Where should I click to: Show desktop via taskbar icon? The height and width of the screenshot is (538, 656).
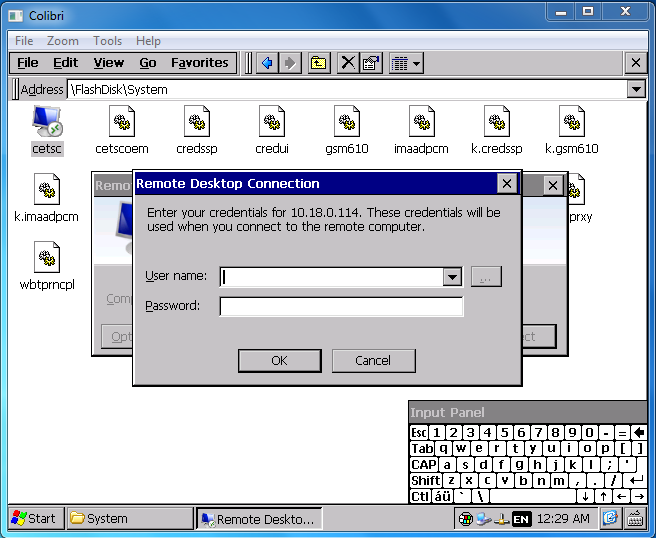click(610, 518)
